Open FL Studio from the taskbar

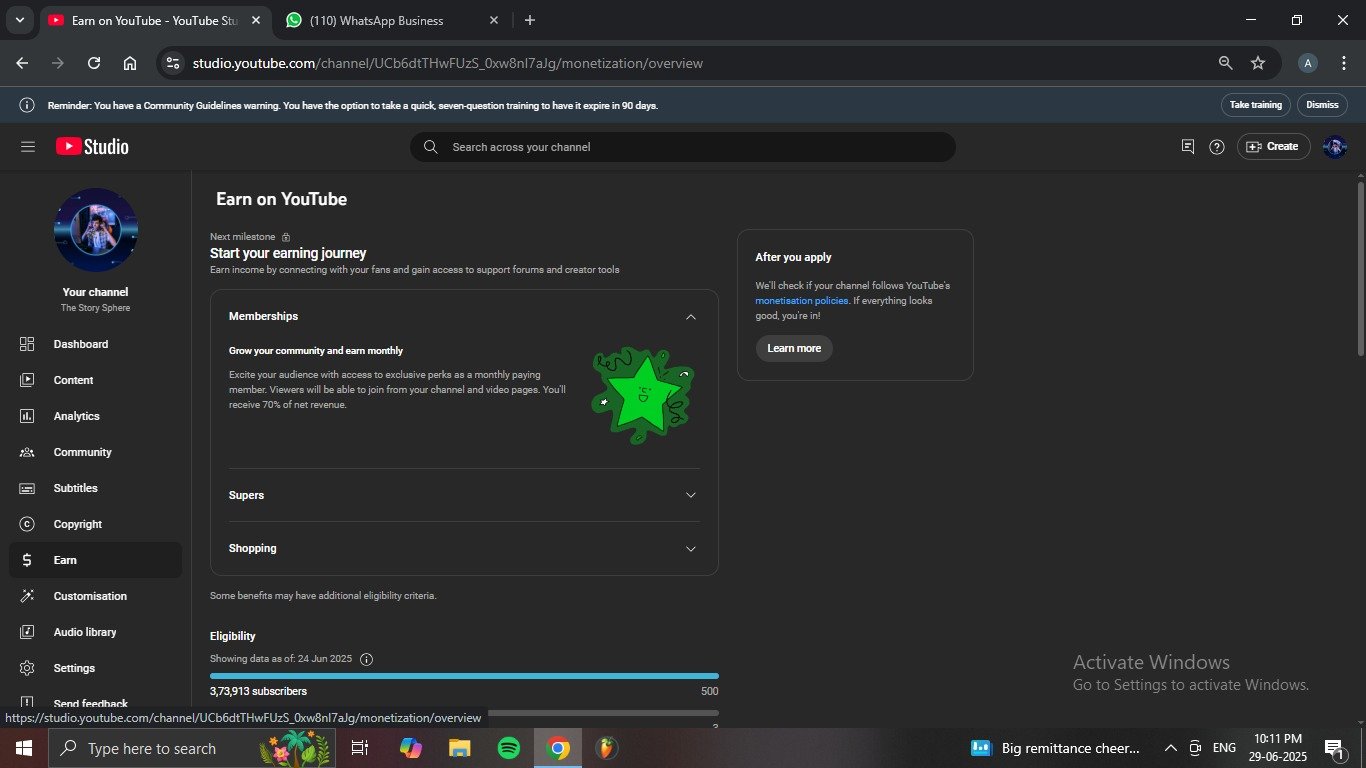[606, 748]
